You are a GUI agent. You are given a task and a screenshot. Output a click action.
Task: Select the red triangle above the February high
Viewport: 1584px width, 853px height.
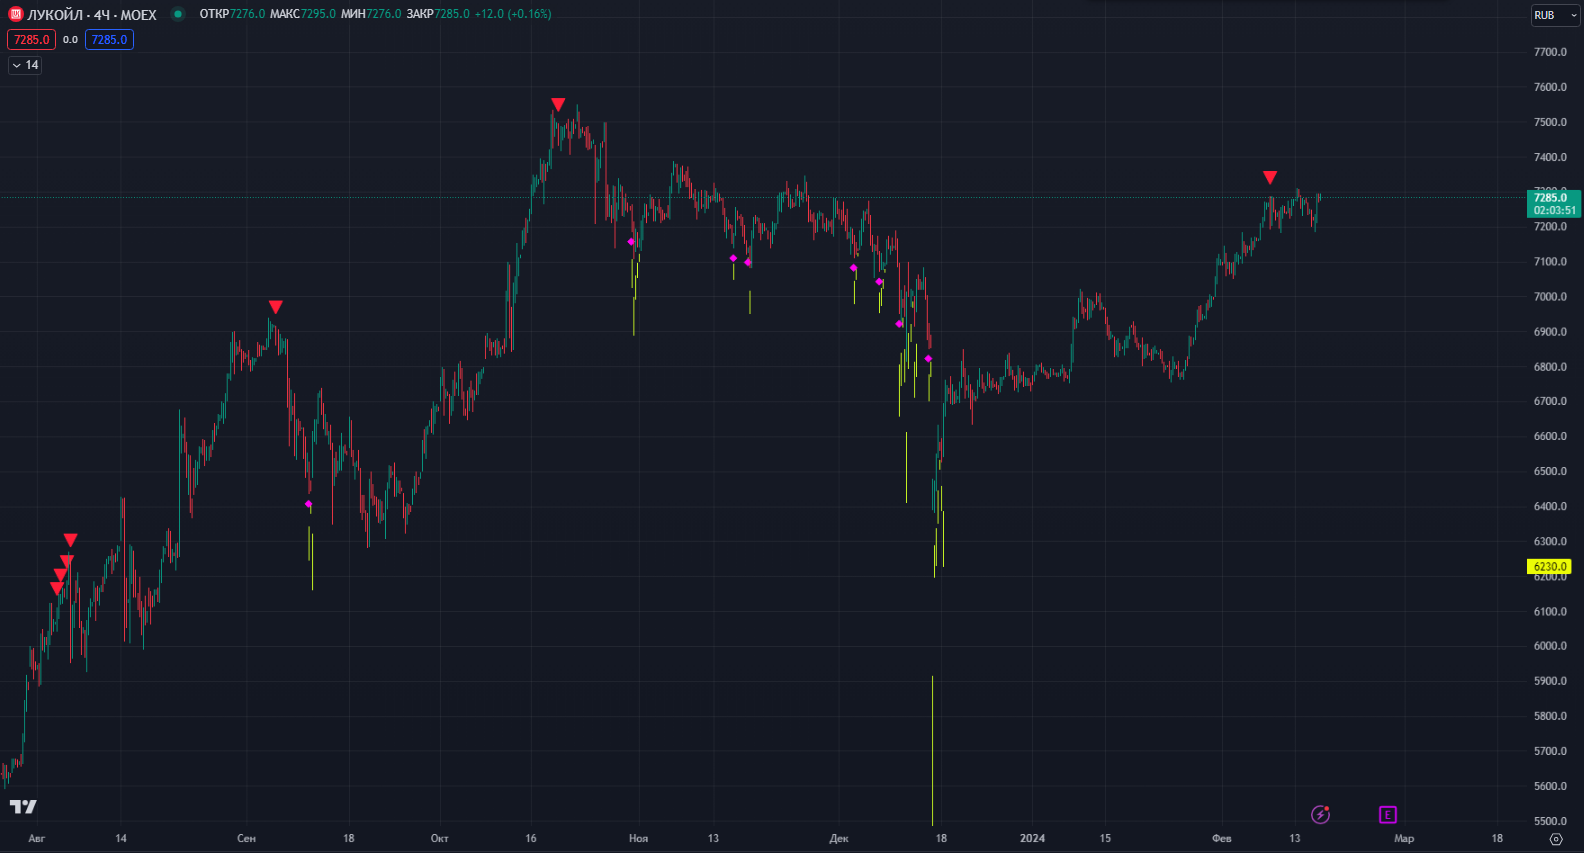[x=1270, y=177]
